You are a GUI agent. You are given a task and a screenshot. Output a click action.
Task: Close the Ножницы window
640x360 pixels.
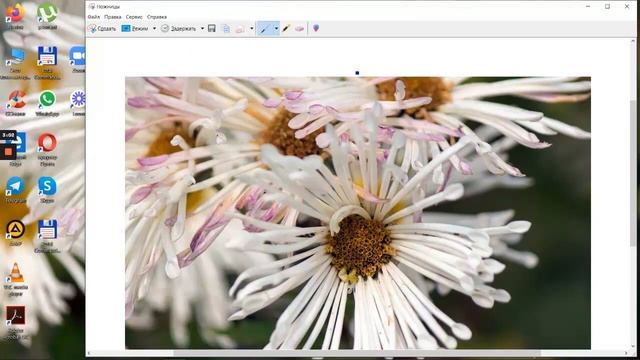[627, 7]
